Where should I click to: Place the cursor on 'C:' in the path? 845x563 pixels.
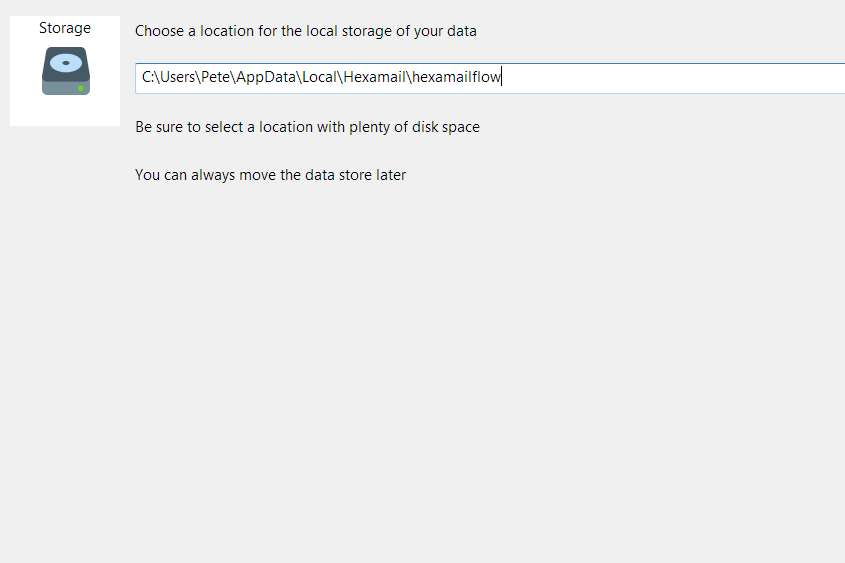click(147, 77)
